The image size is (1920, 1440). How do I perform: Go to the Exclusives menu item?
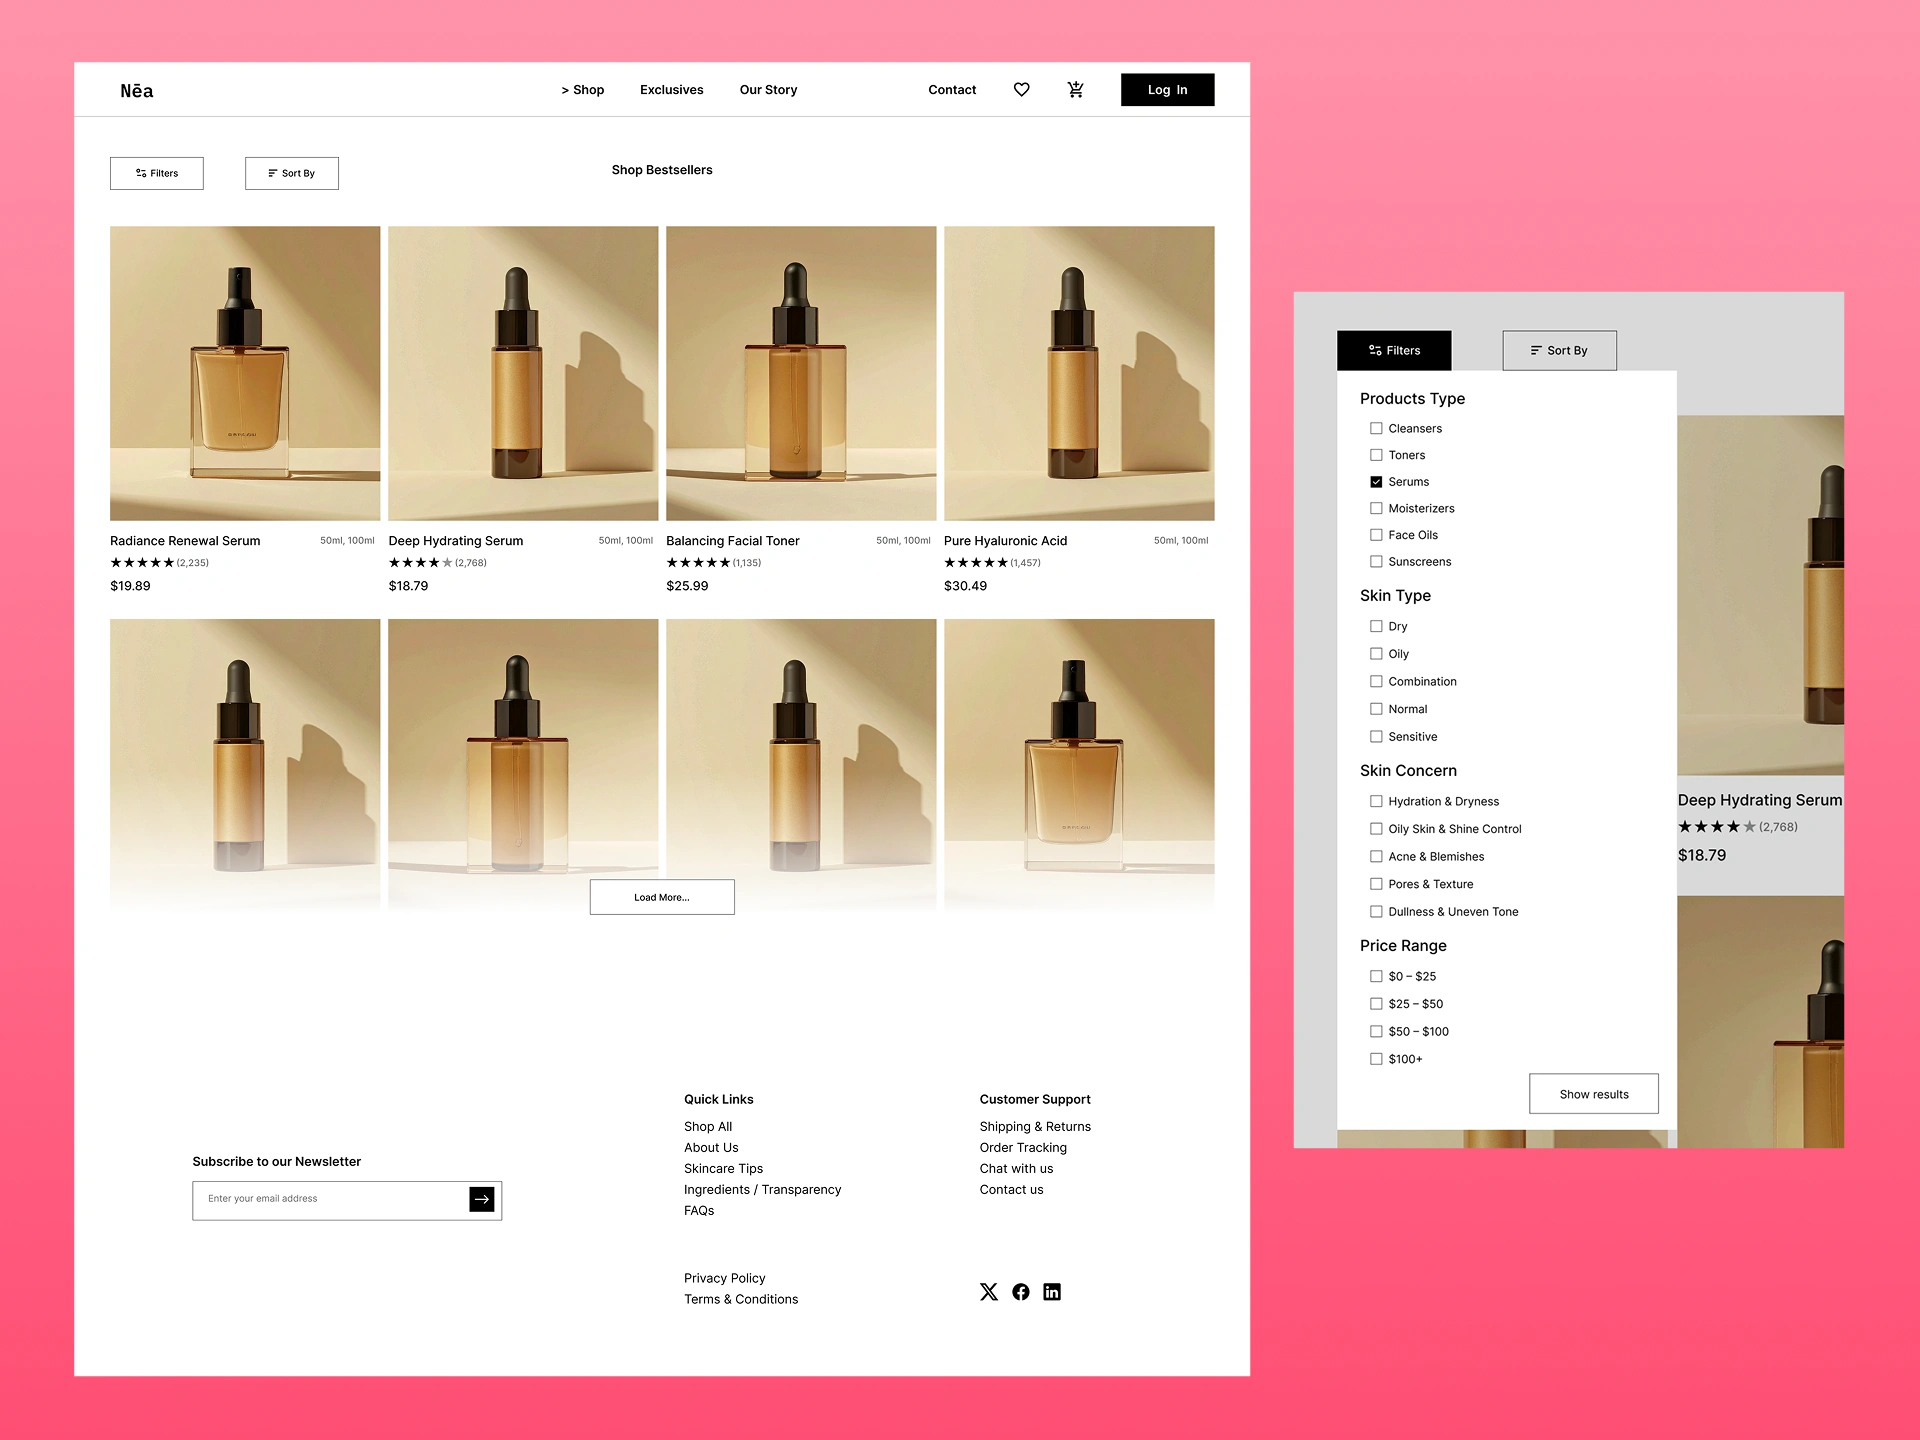(671, 90)
